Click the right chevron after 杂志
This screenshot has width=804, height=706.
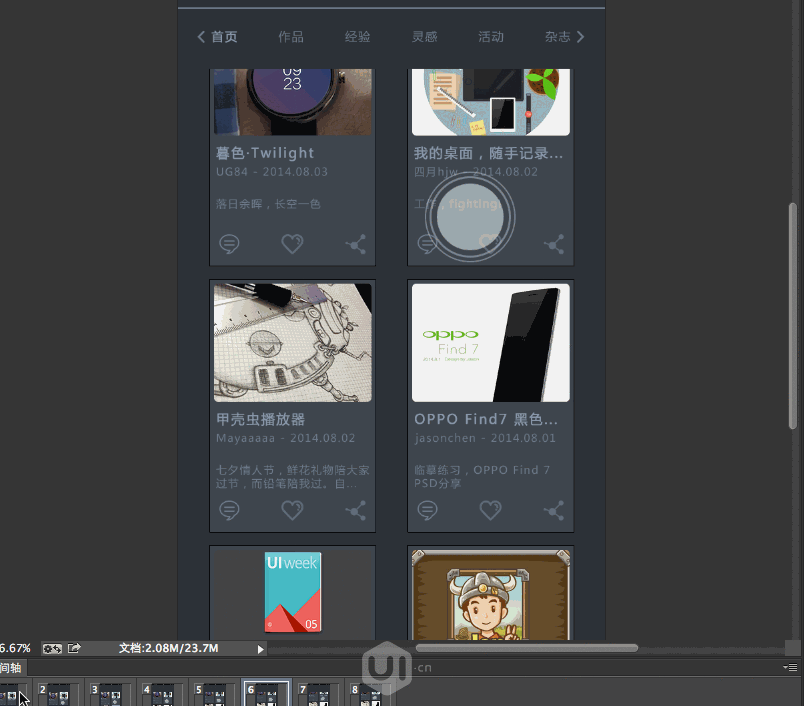click(x=580, y=36)
